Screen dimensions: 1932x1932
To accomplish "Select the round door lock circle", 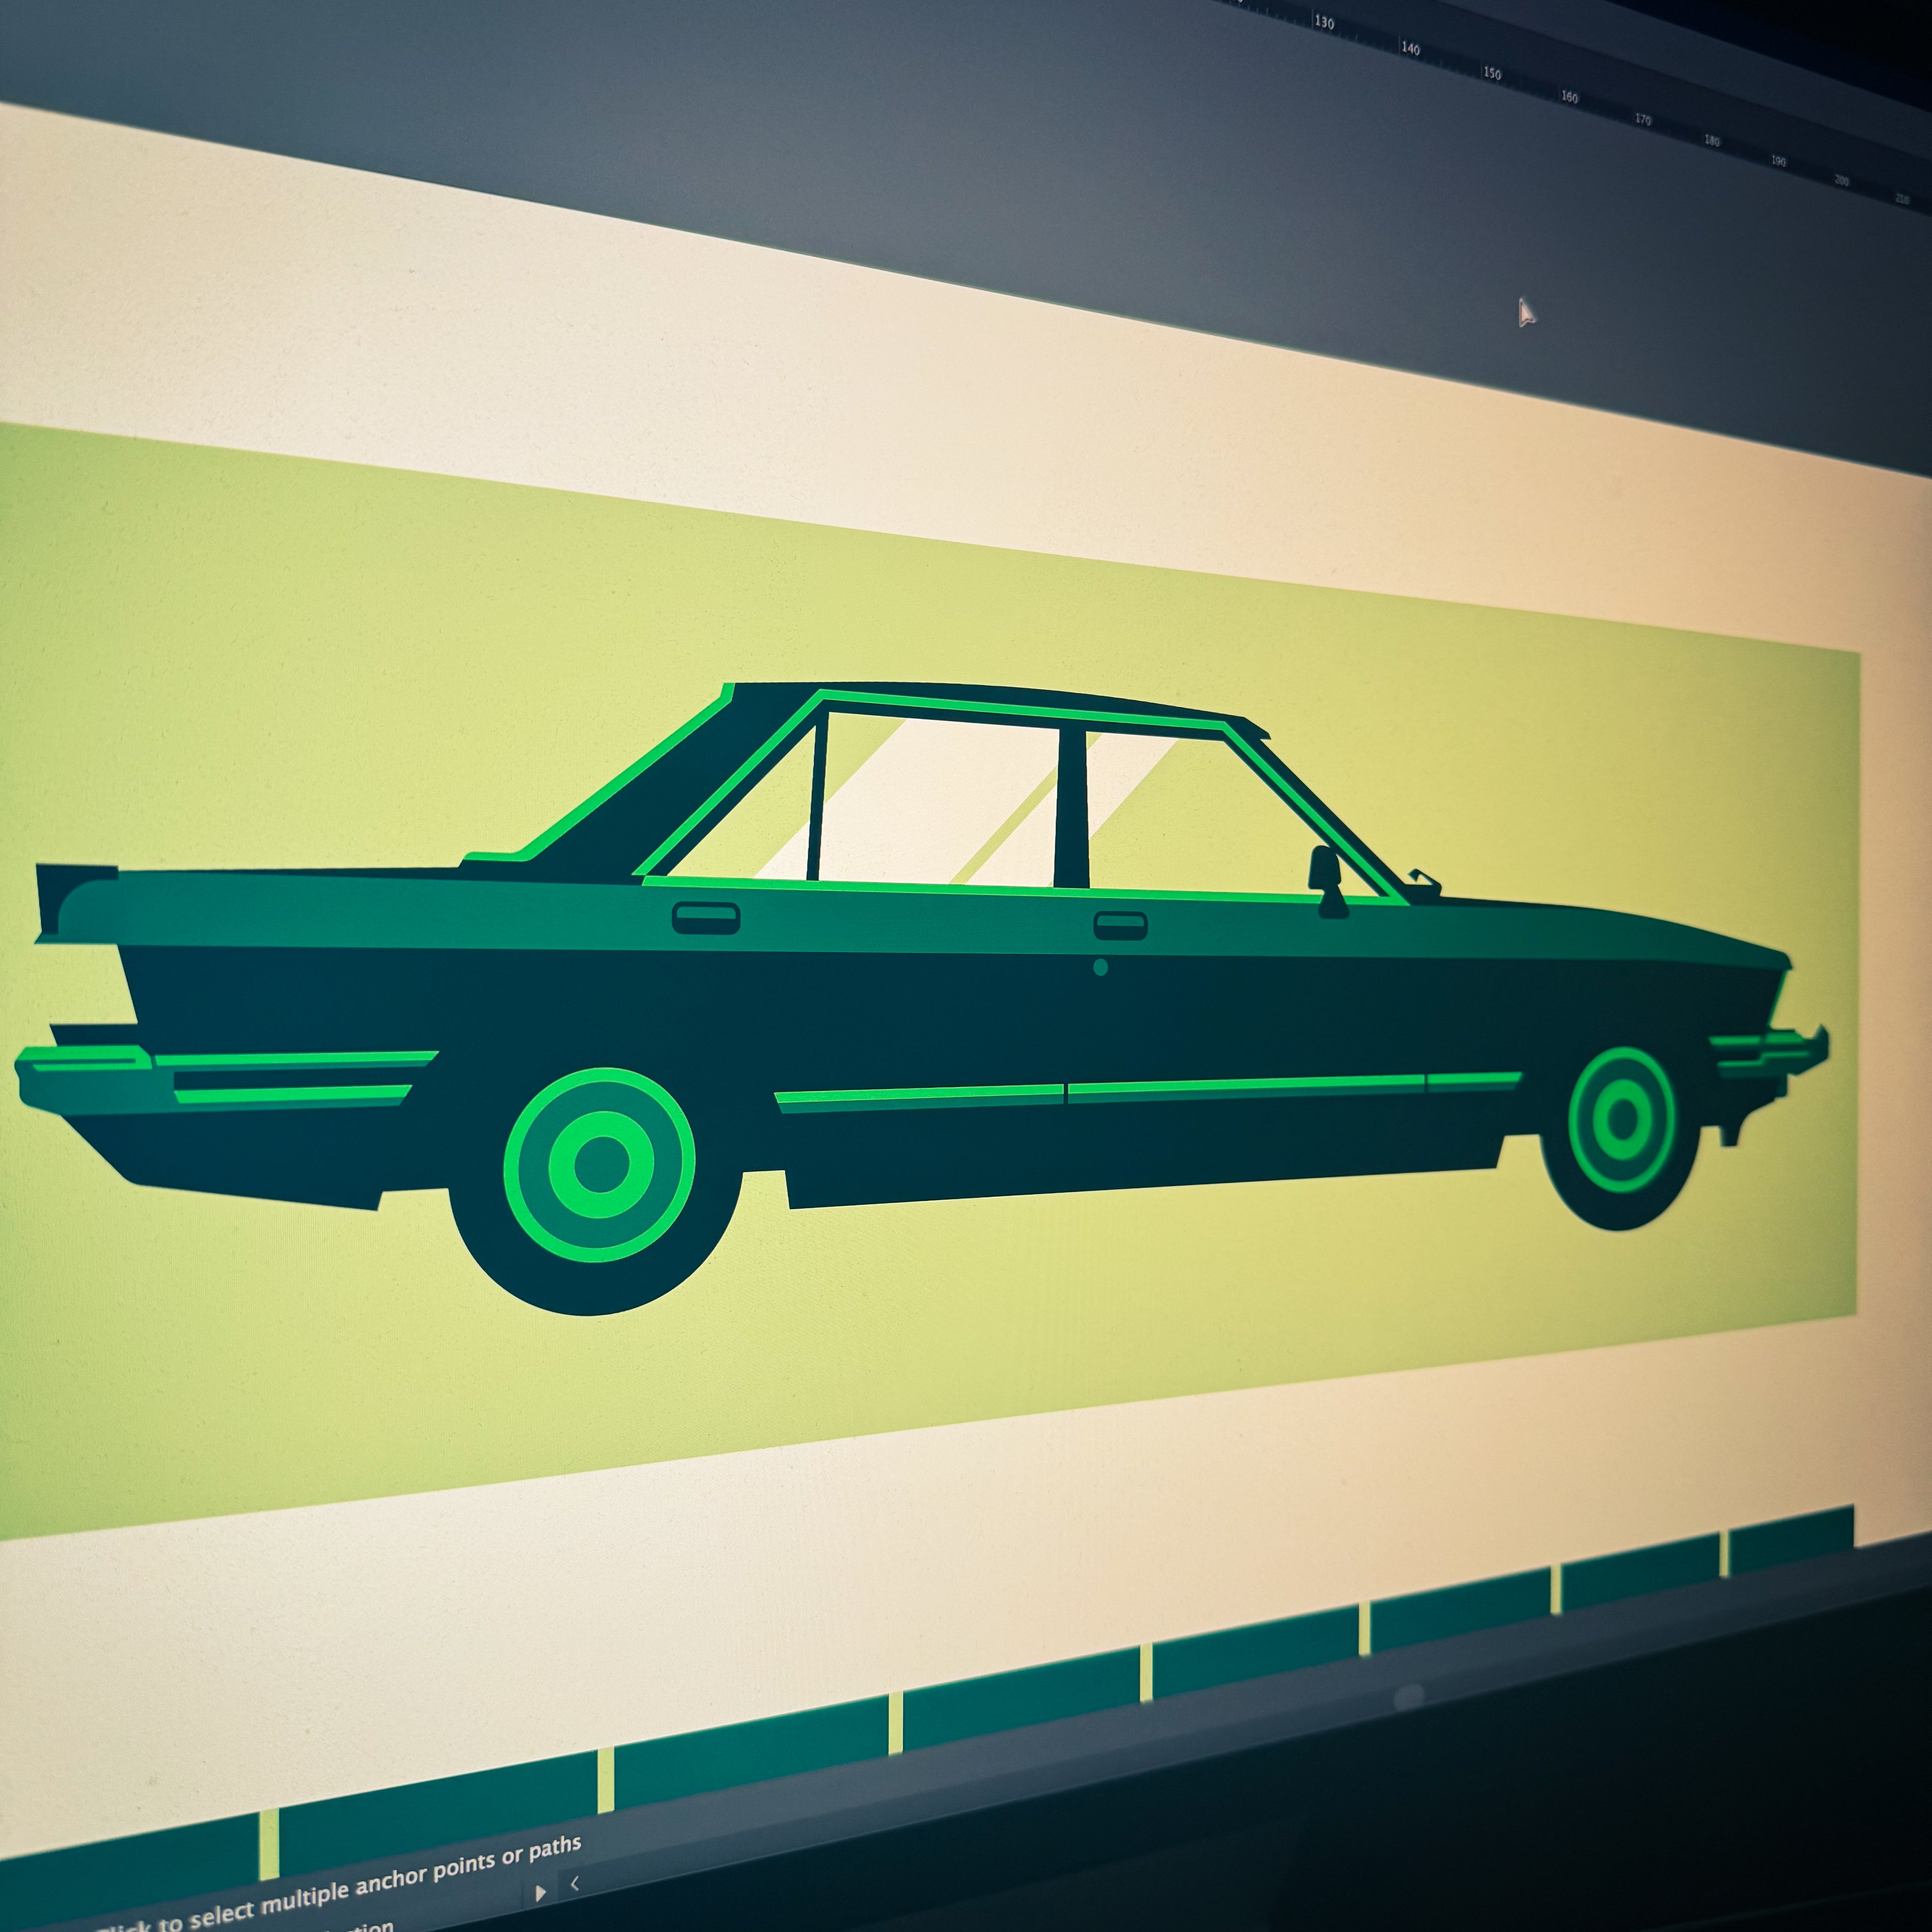I will click(x=1101, y=967).
